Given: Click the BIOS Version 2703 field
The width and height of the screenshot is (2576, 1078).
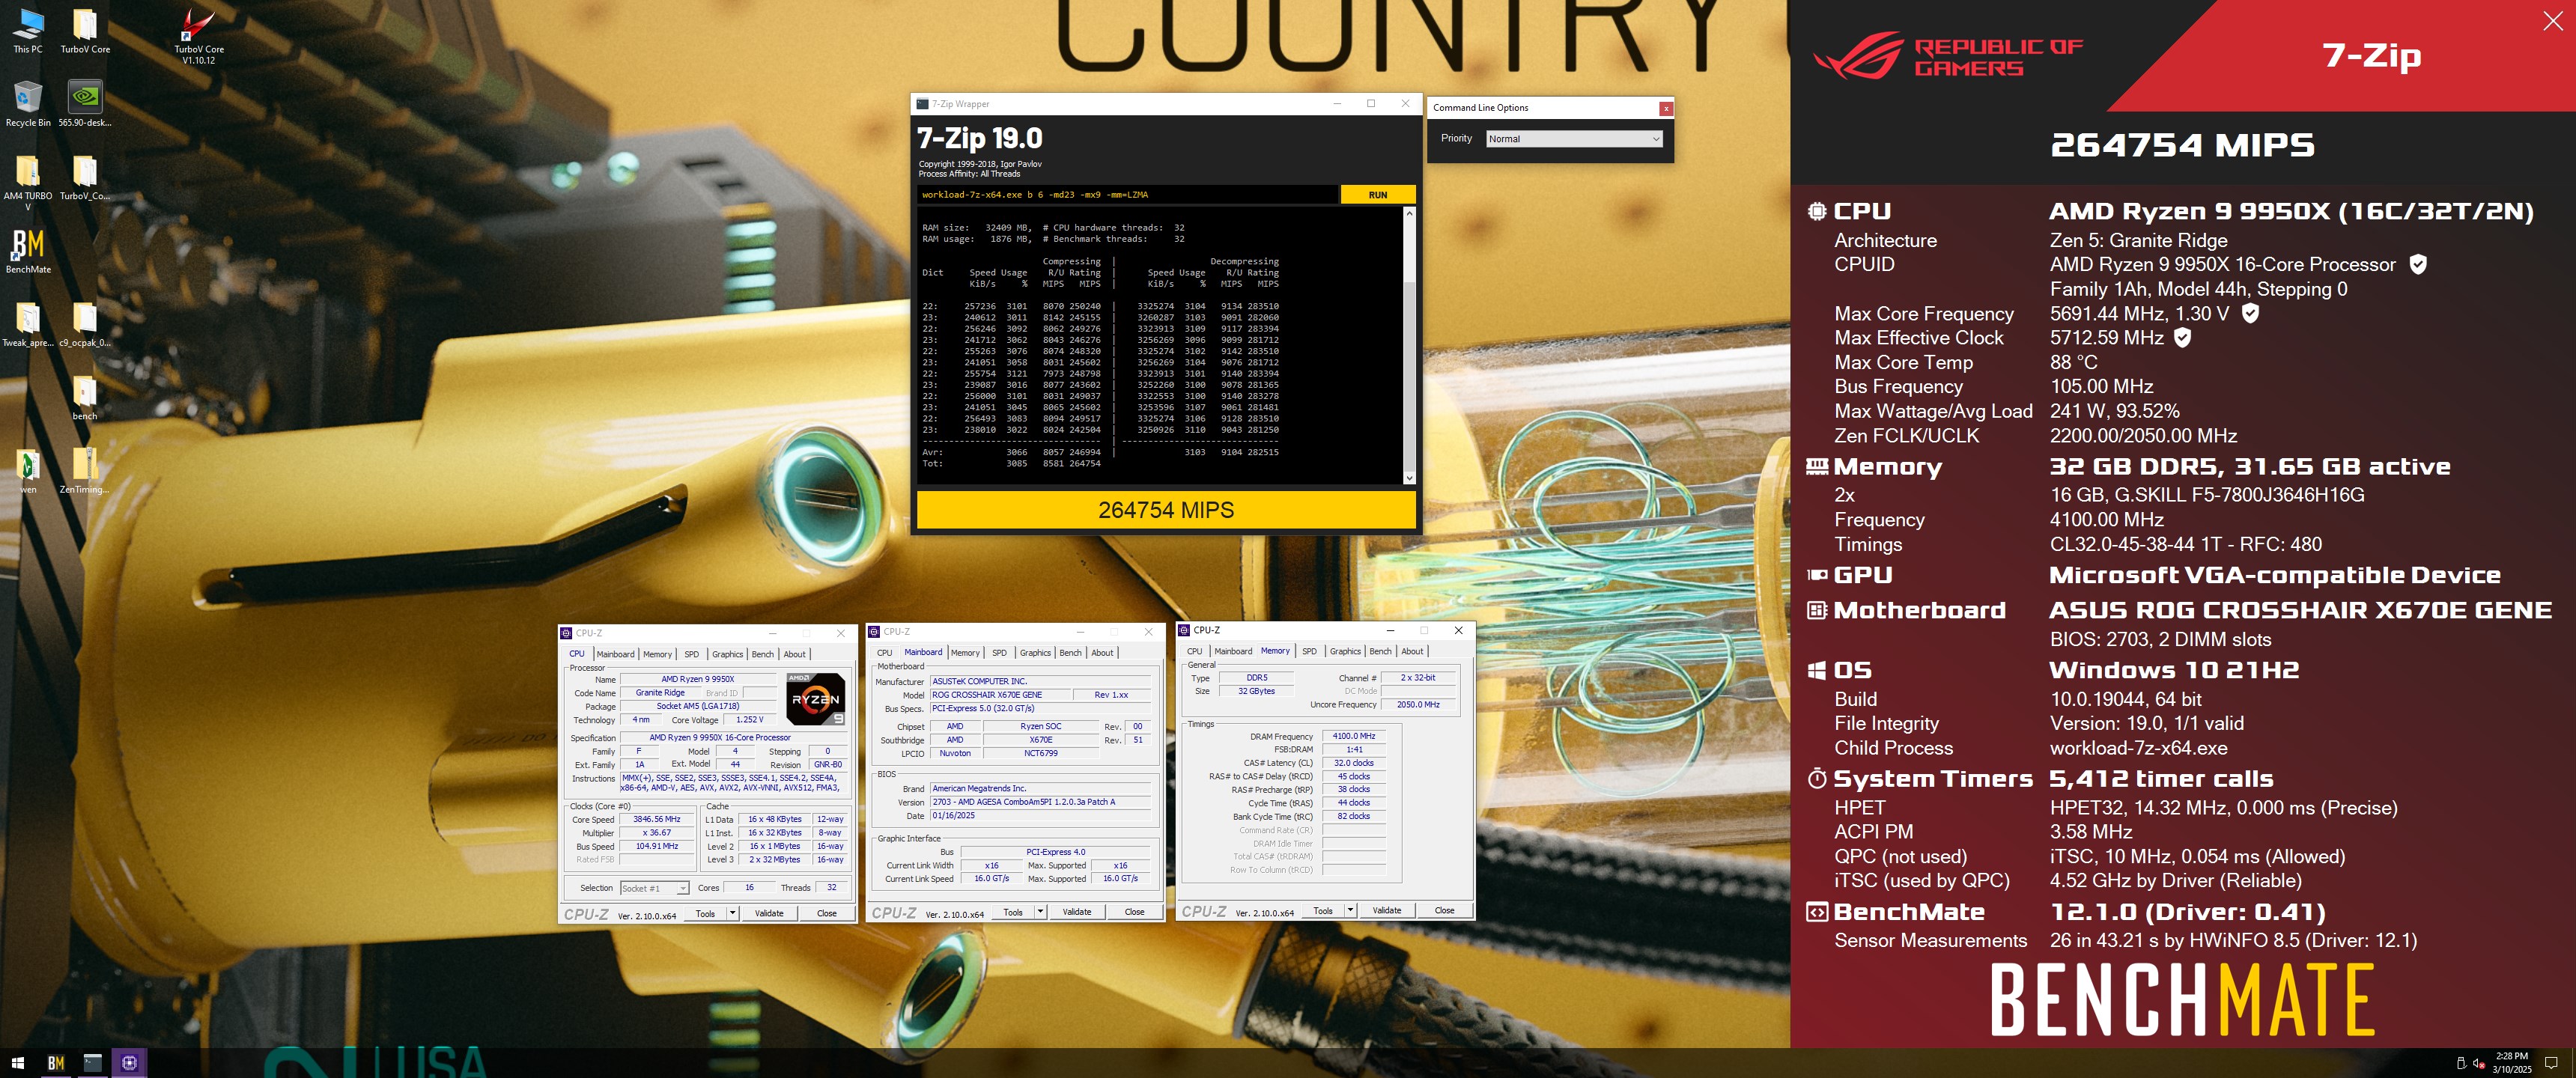Looking at the screenshot, I should click(x=1040, y=802).
